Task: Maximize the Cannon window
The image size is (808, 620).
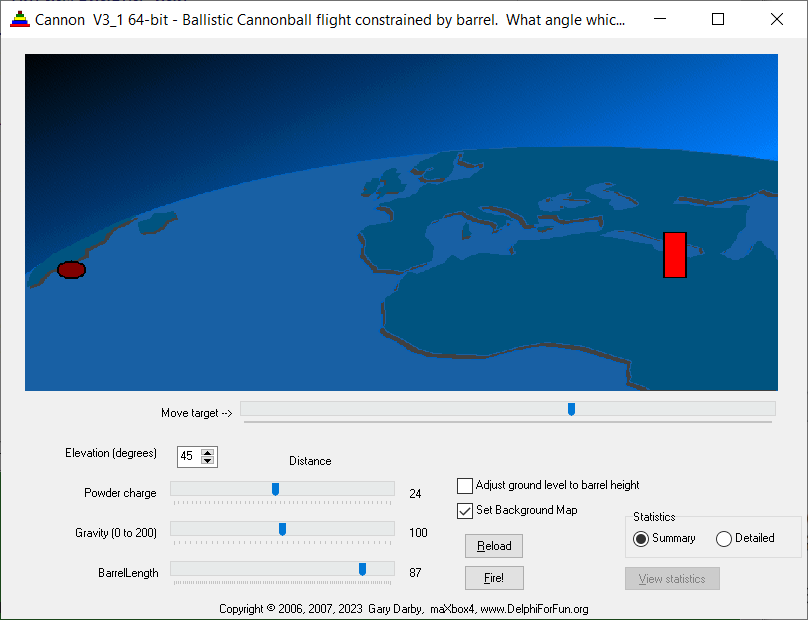Action: (x=718, y=19)
